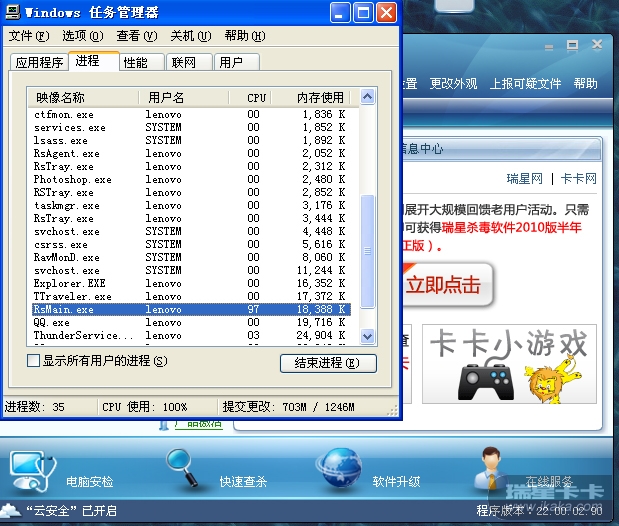Close the Rising antivirus window
The height and width of the screenshot is (526, 619).
(597, 44)
